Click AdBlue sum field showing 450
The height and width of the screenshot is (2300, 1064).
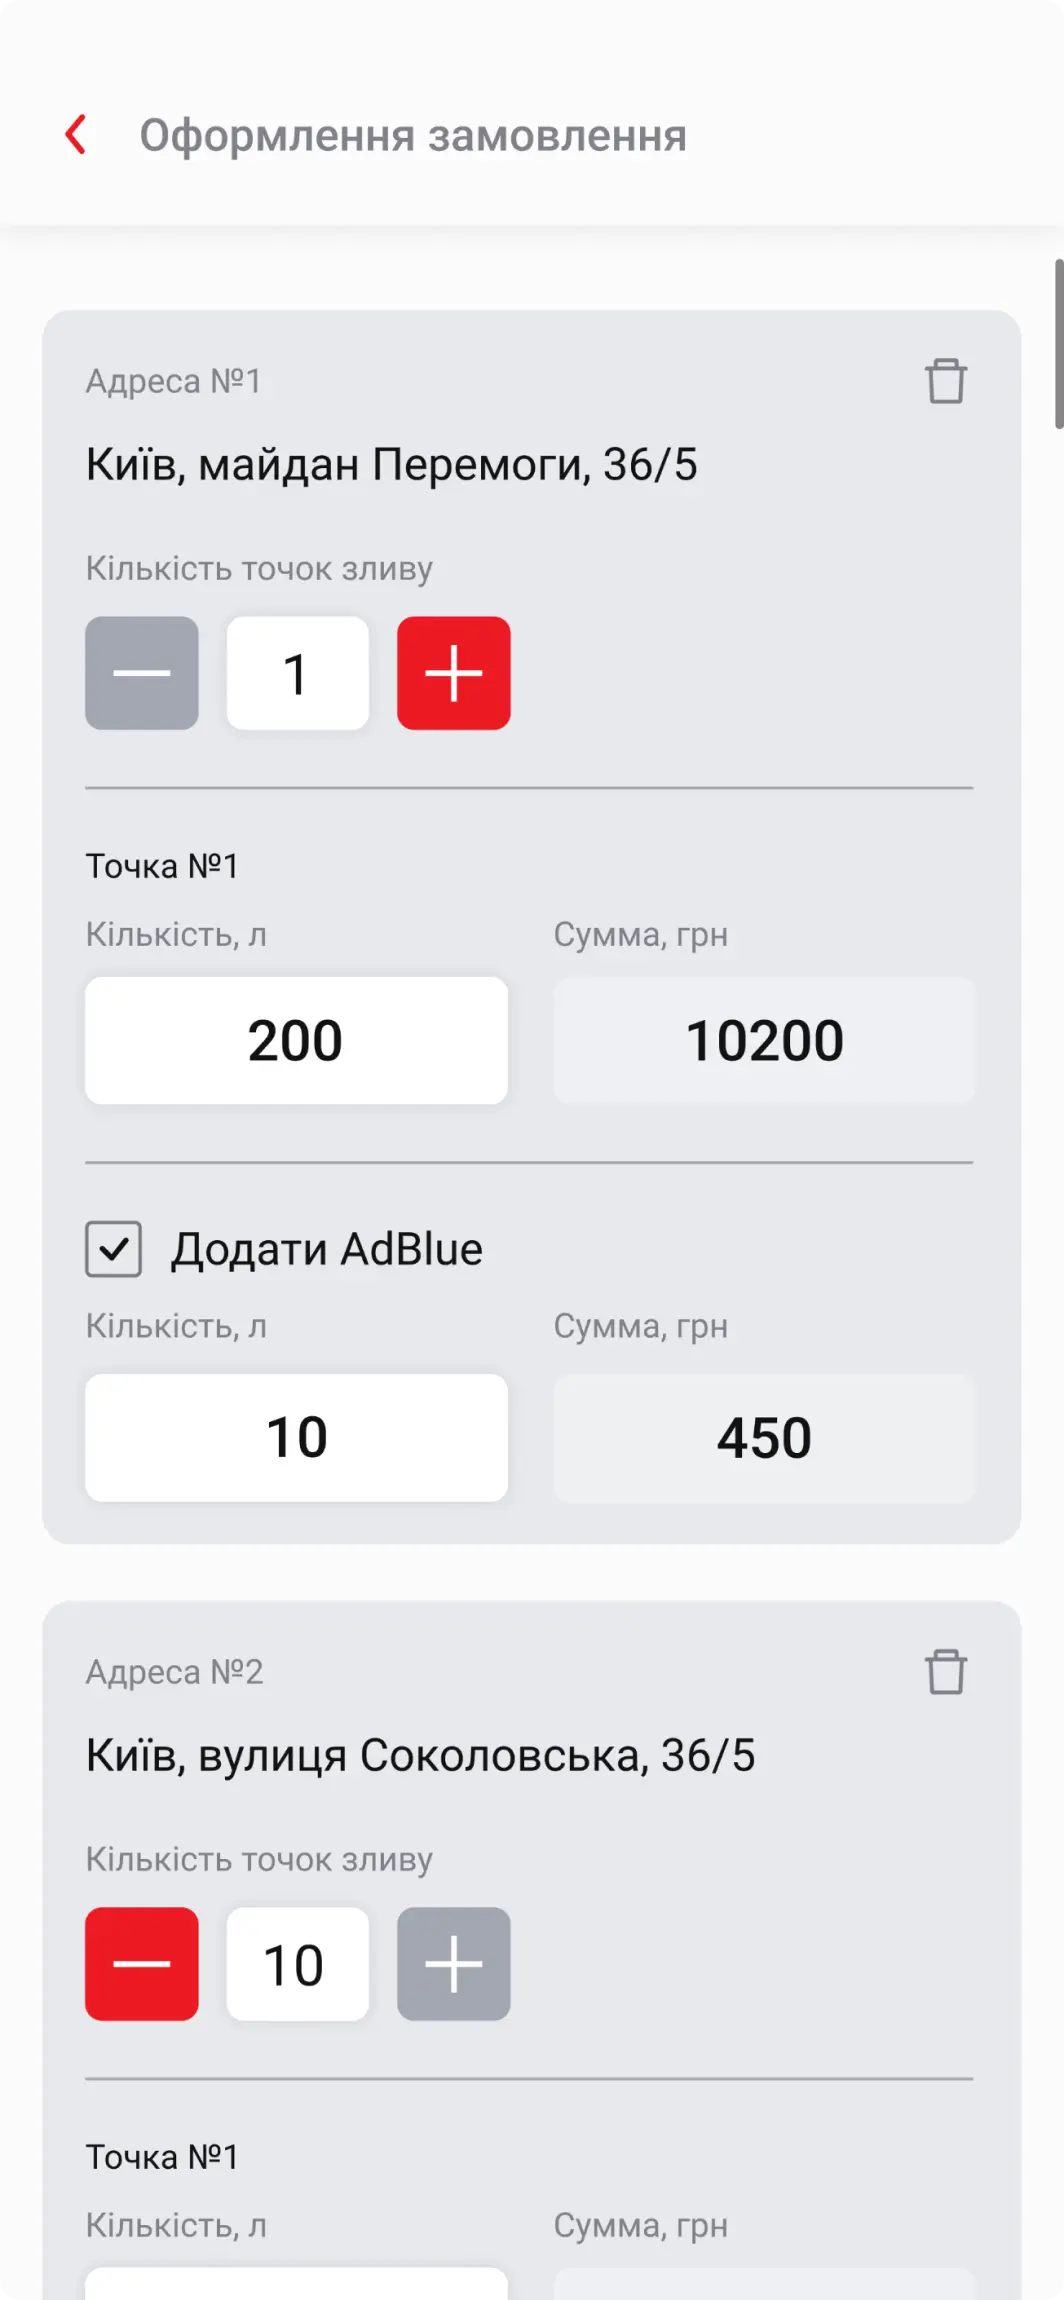764,1437
